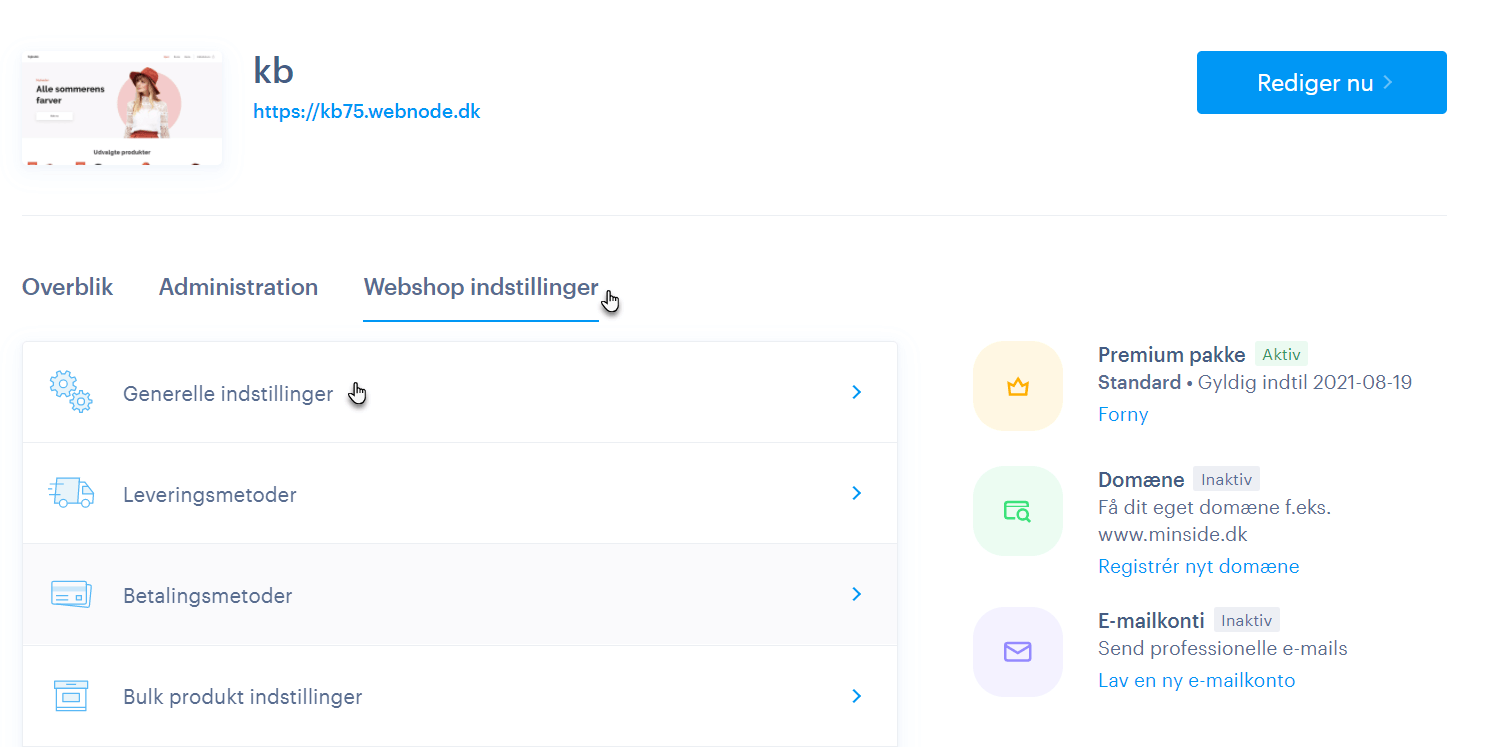
Task: Click Registrér nyt domæne link
Action: [1198, 566]
